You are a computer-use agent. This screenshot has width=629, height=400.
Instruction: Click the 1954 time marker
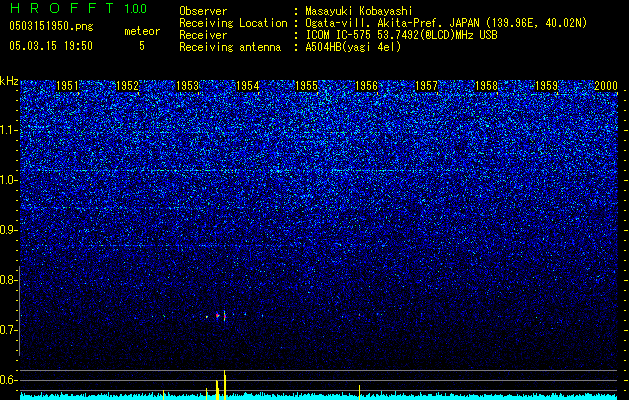point(248,86)
